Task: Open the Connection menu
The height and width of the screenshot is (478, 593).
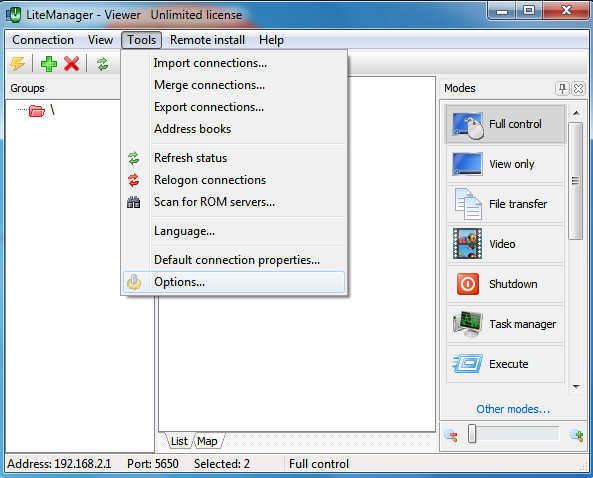Action: click(x=43, y=40)
